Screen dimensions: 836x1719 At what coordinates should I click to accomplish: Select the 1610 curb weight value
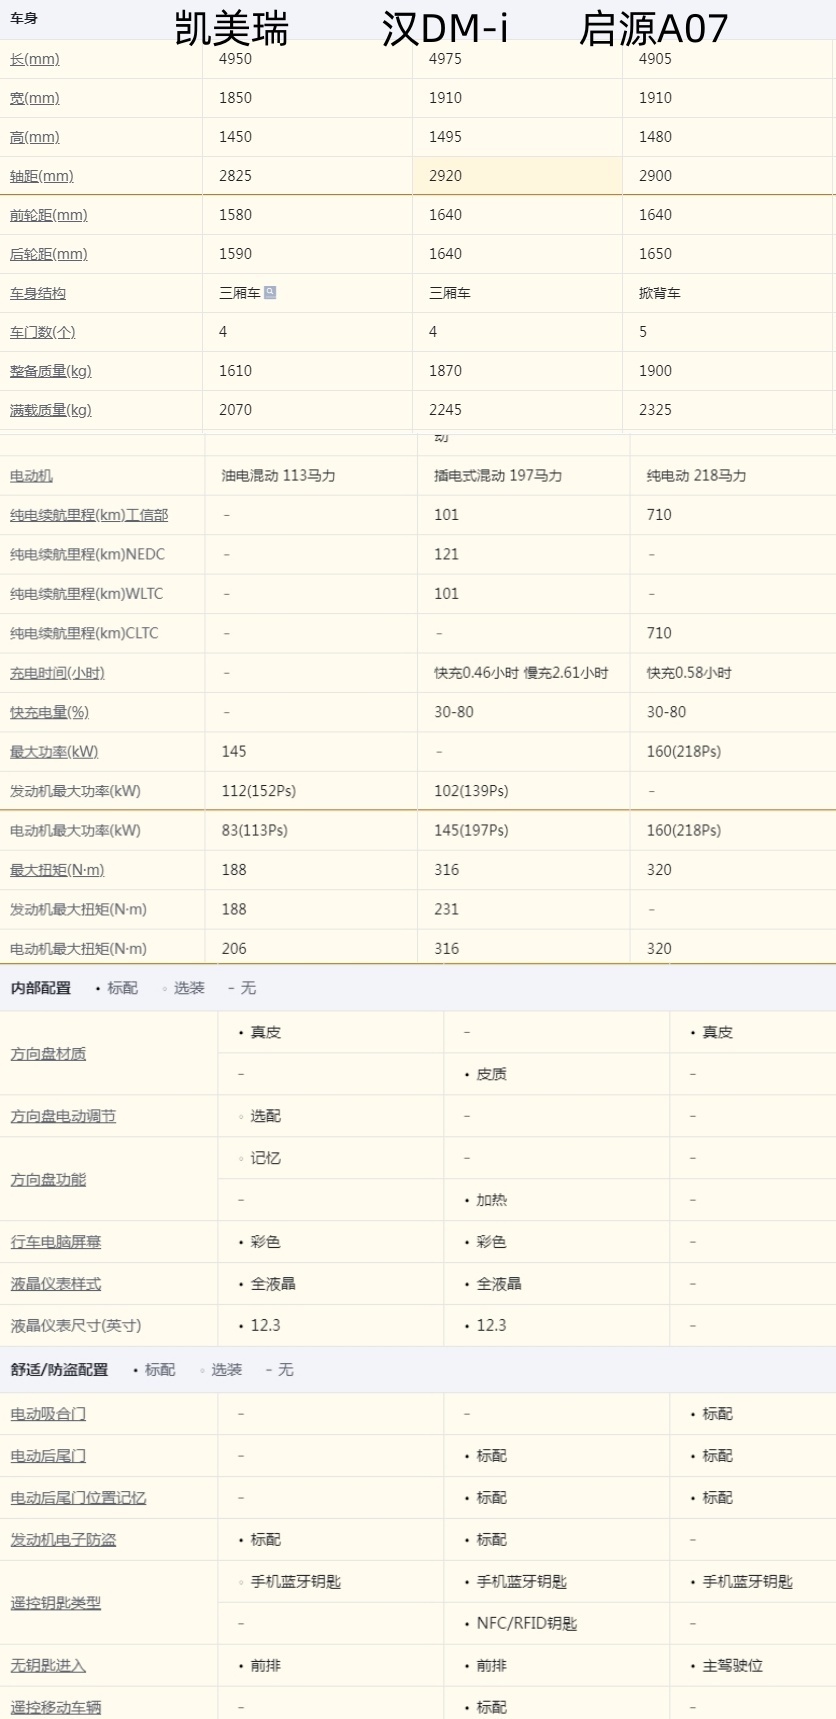(236, 371)
